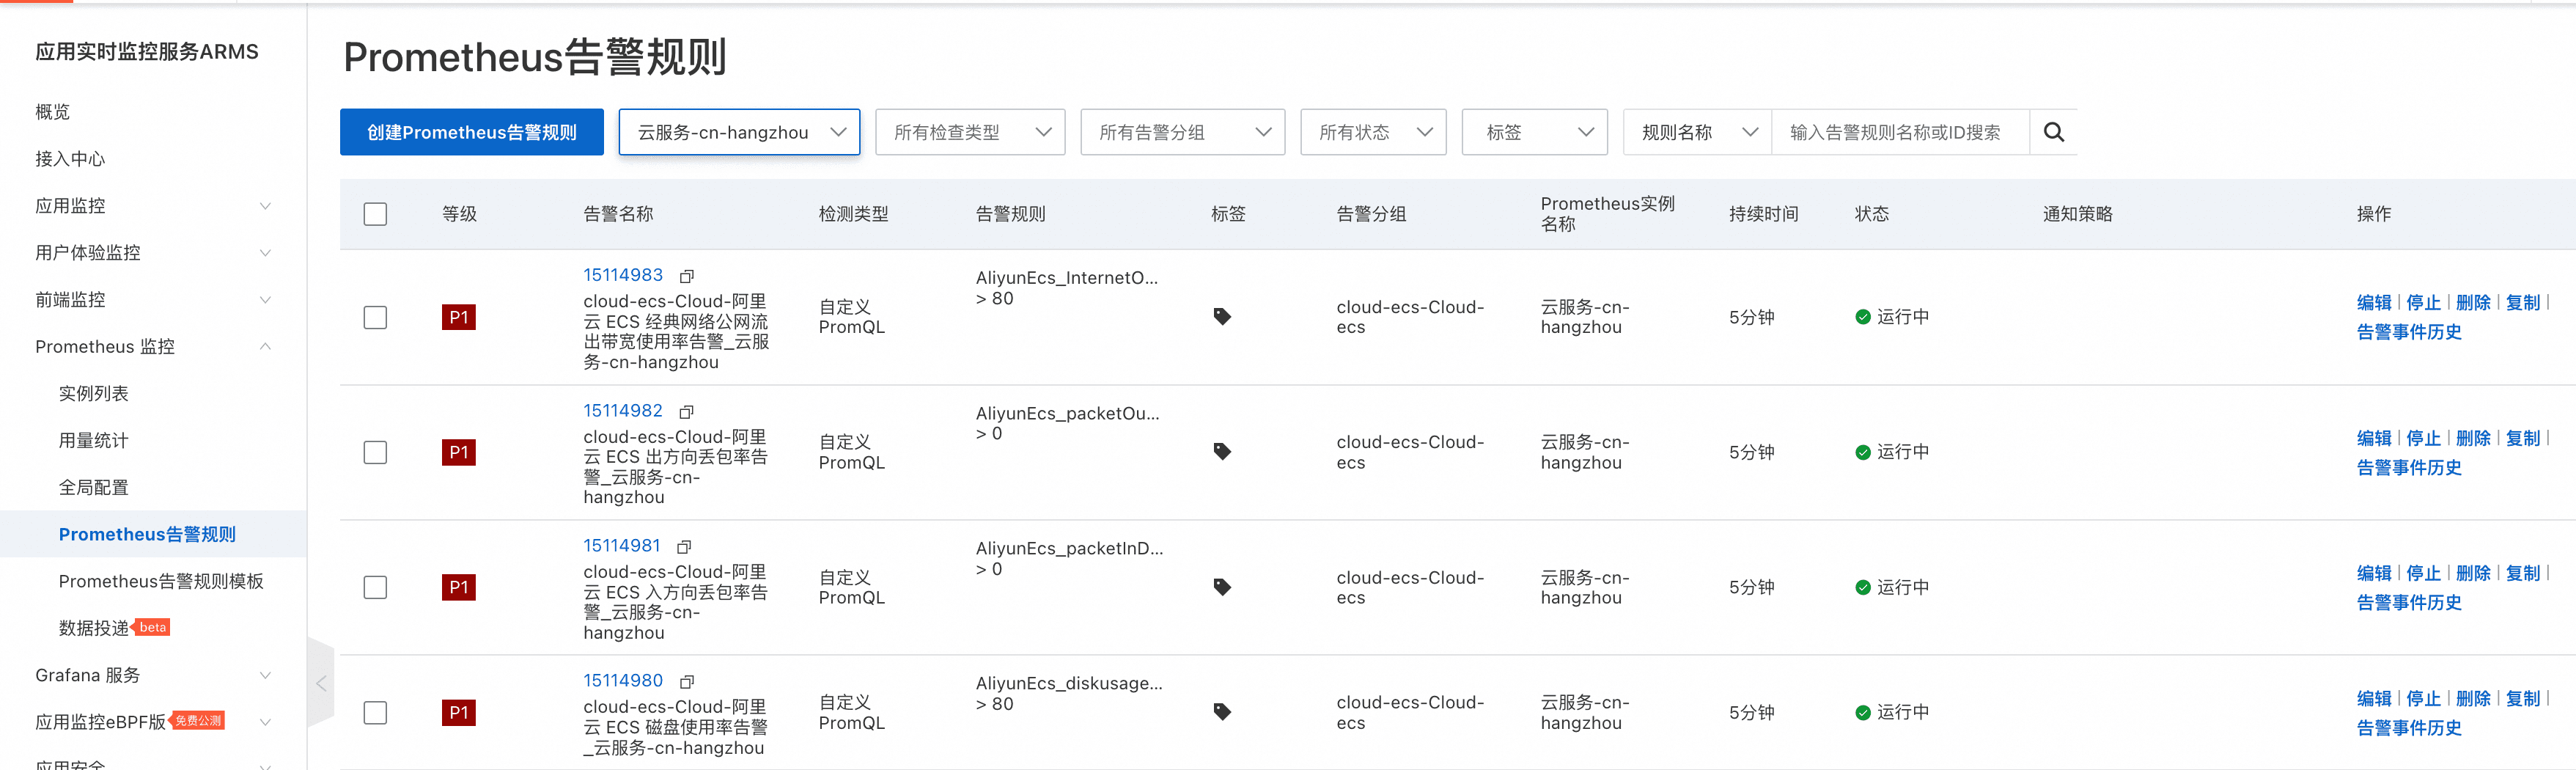Collapse the sidebar using the left arrow handle

tap(321, 684)
